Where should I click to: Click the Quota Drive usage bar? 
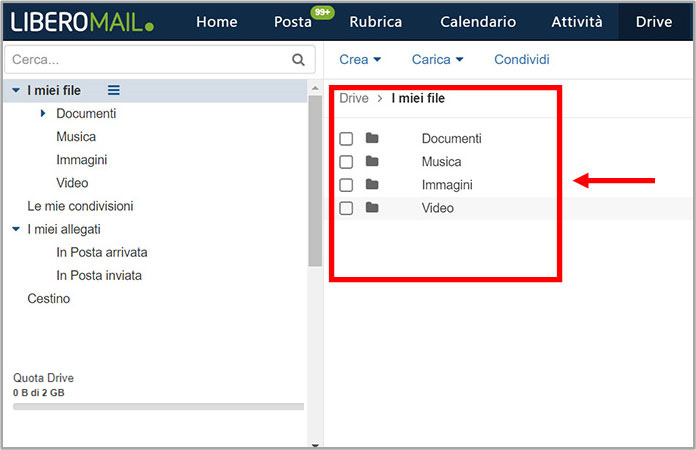[x=158, y=407]
